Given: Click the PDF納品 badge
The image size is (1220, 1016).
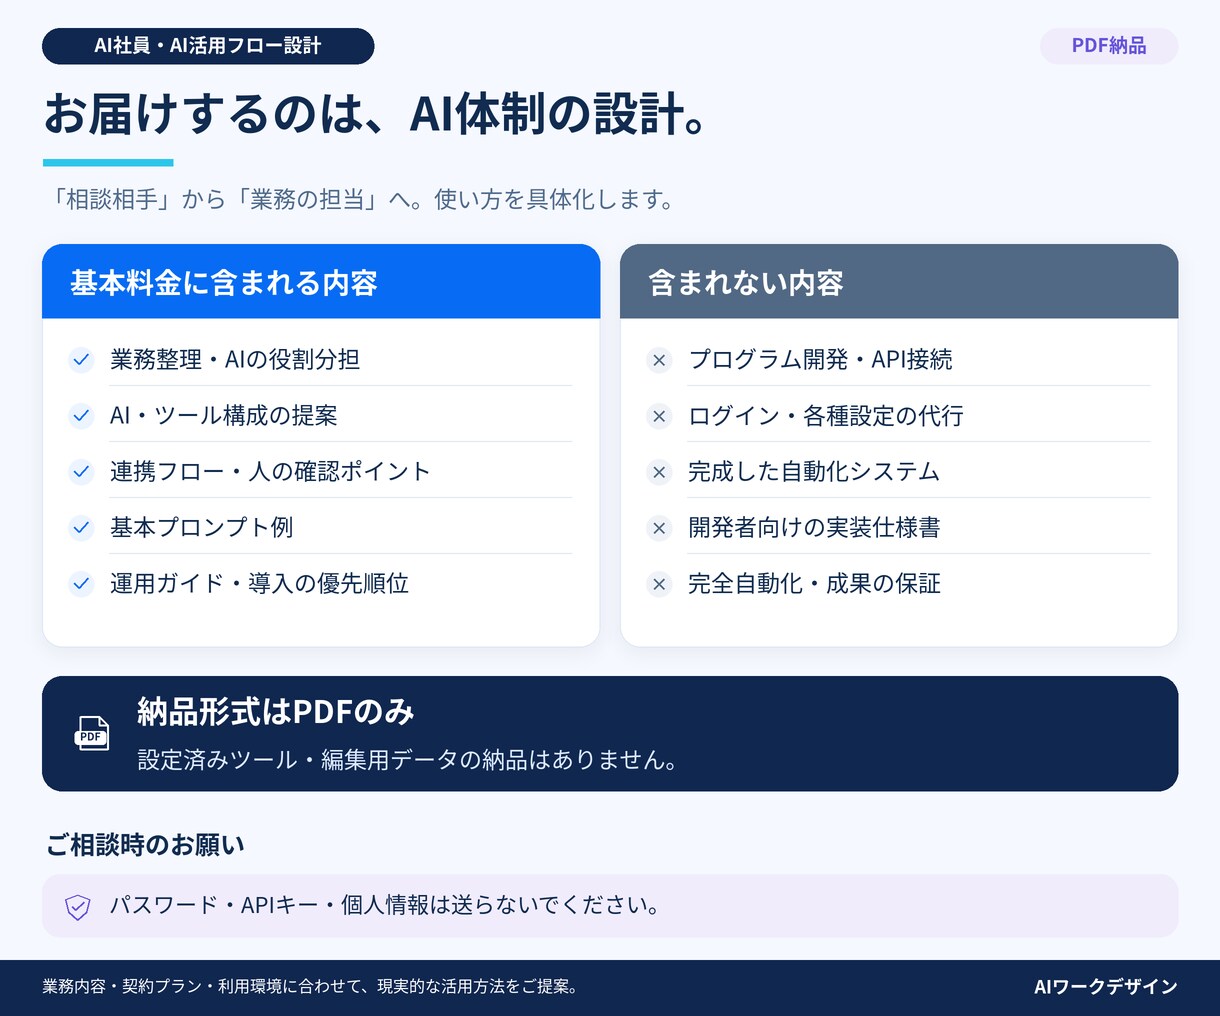Looking at the screenshot, I should coord(1109,46).
